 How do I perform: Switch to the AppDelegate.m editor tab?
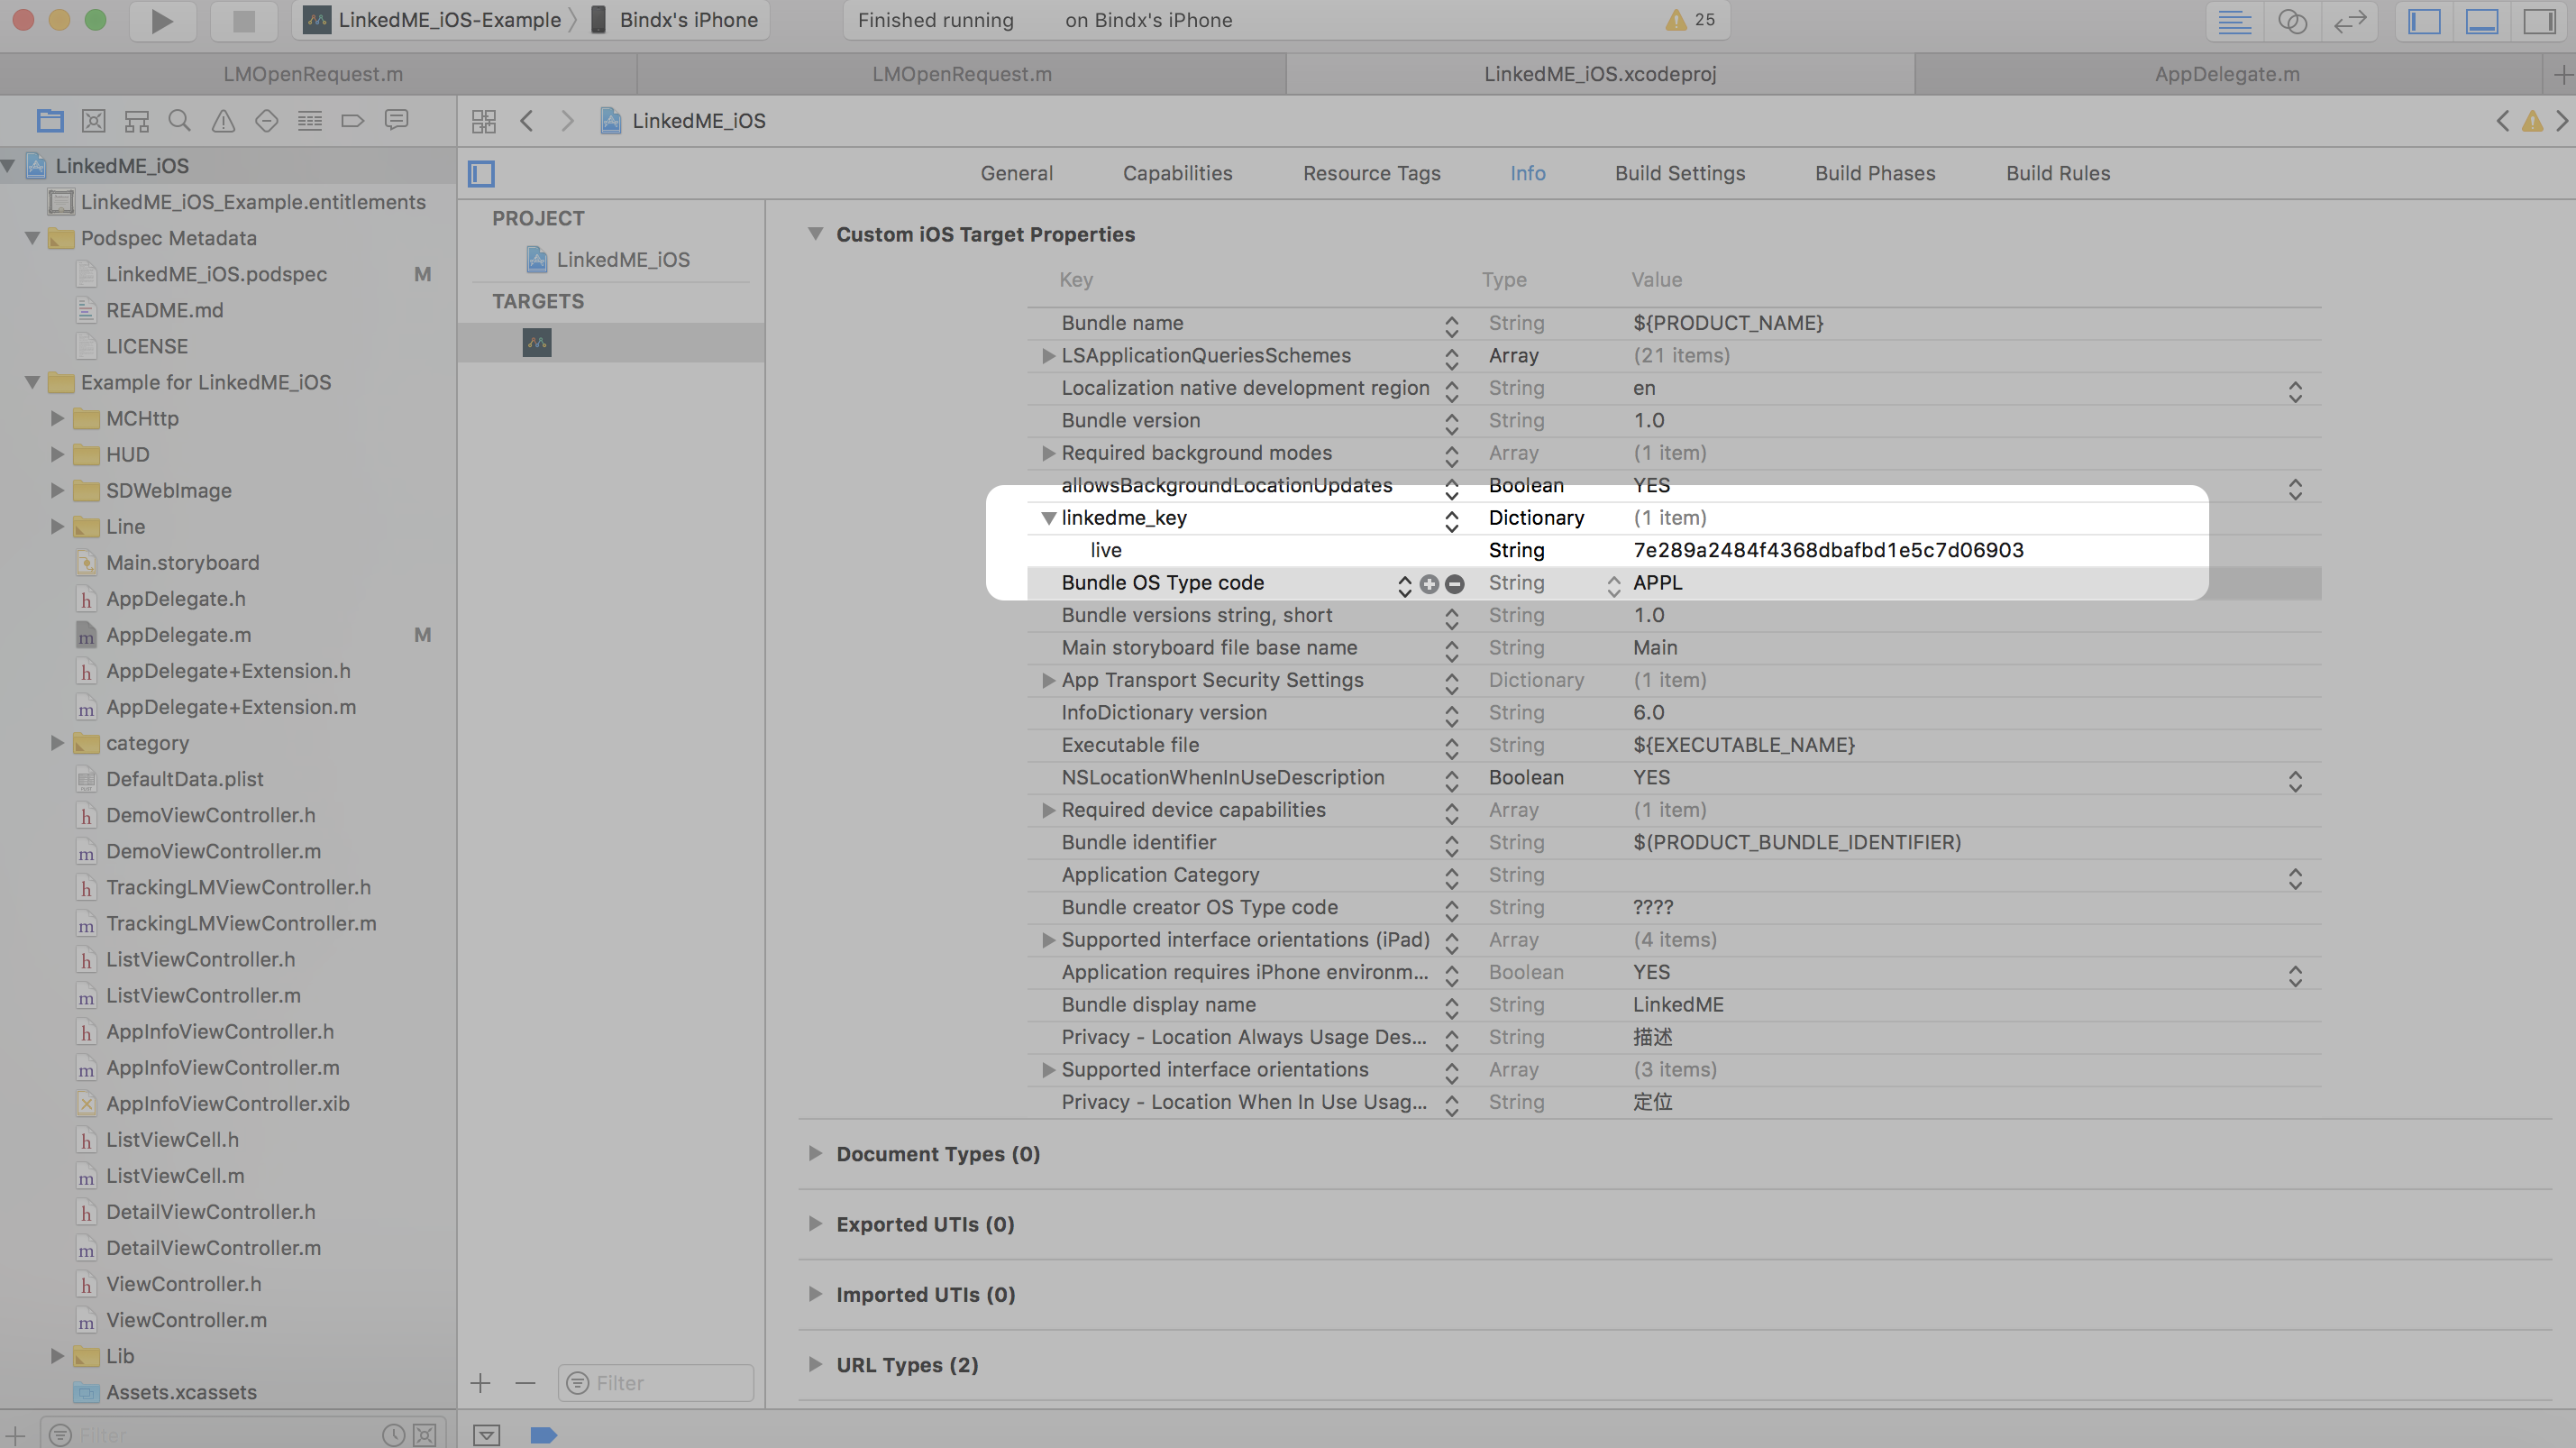2227,74
